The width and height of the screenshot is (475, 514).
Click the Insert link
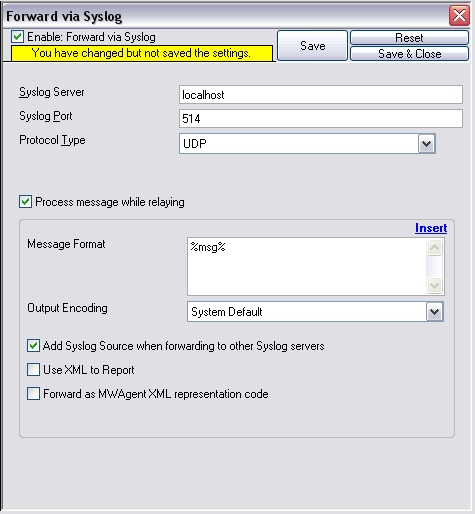pos(431,228)
